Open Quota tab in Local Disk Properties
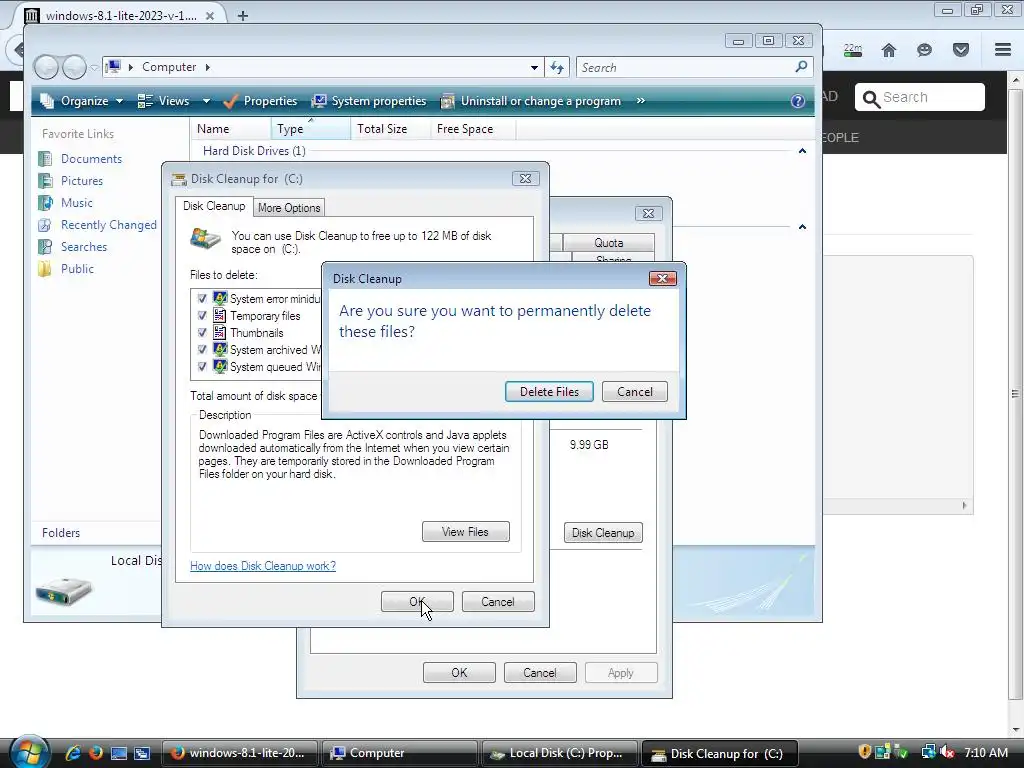 608,242
